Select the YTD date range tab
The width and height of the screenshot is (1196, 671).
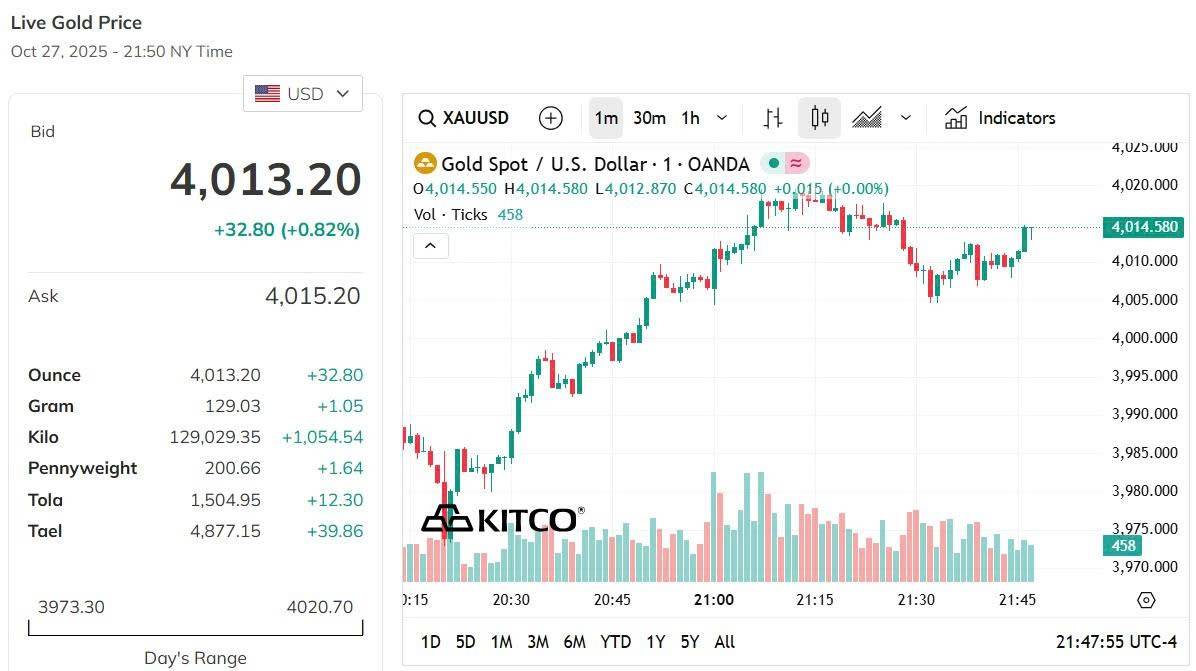(615, 642)
